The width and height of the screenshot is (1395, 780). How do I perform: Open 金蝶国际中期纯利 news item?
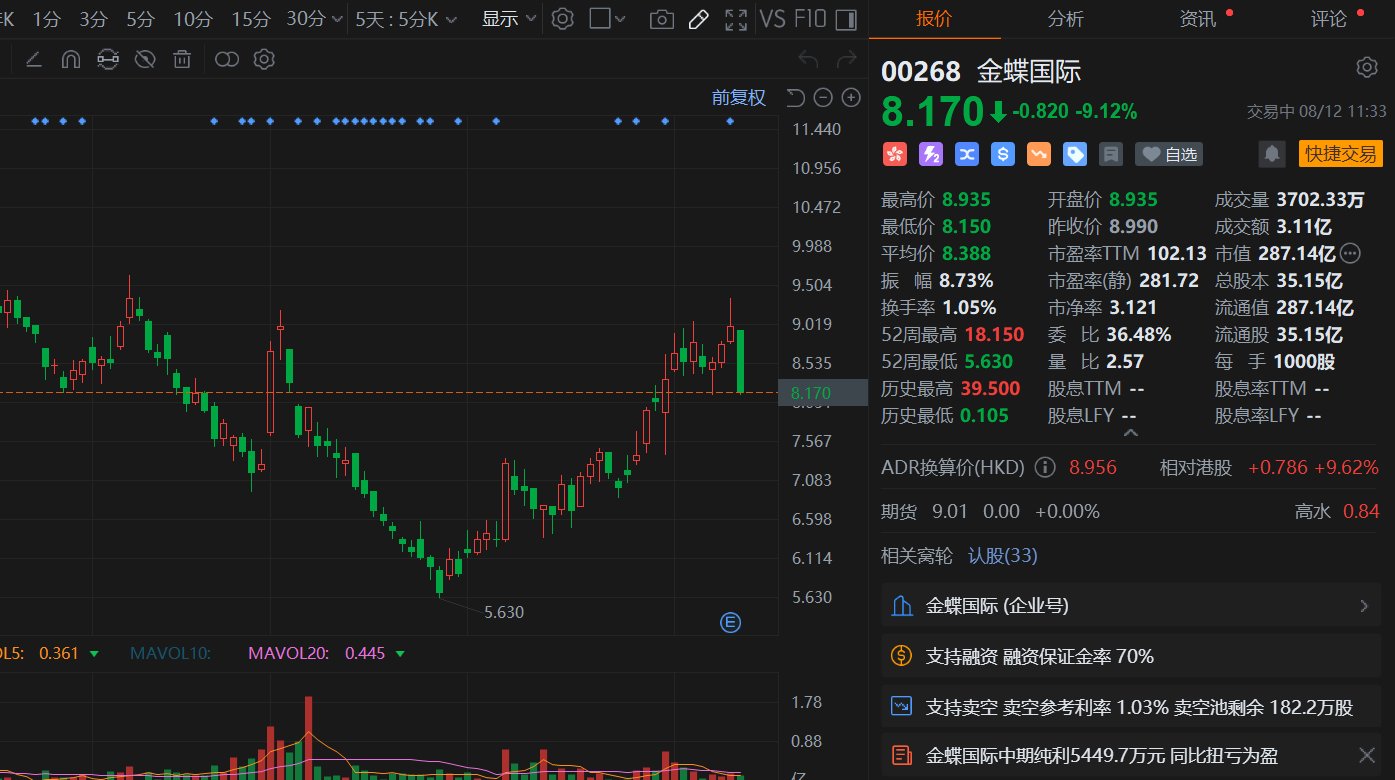[1102, 756]
